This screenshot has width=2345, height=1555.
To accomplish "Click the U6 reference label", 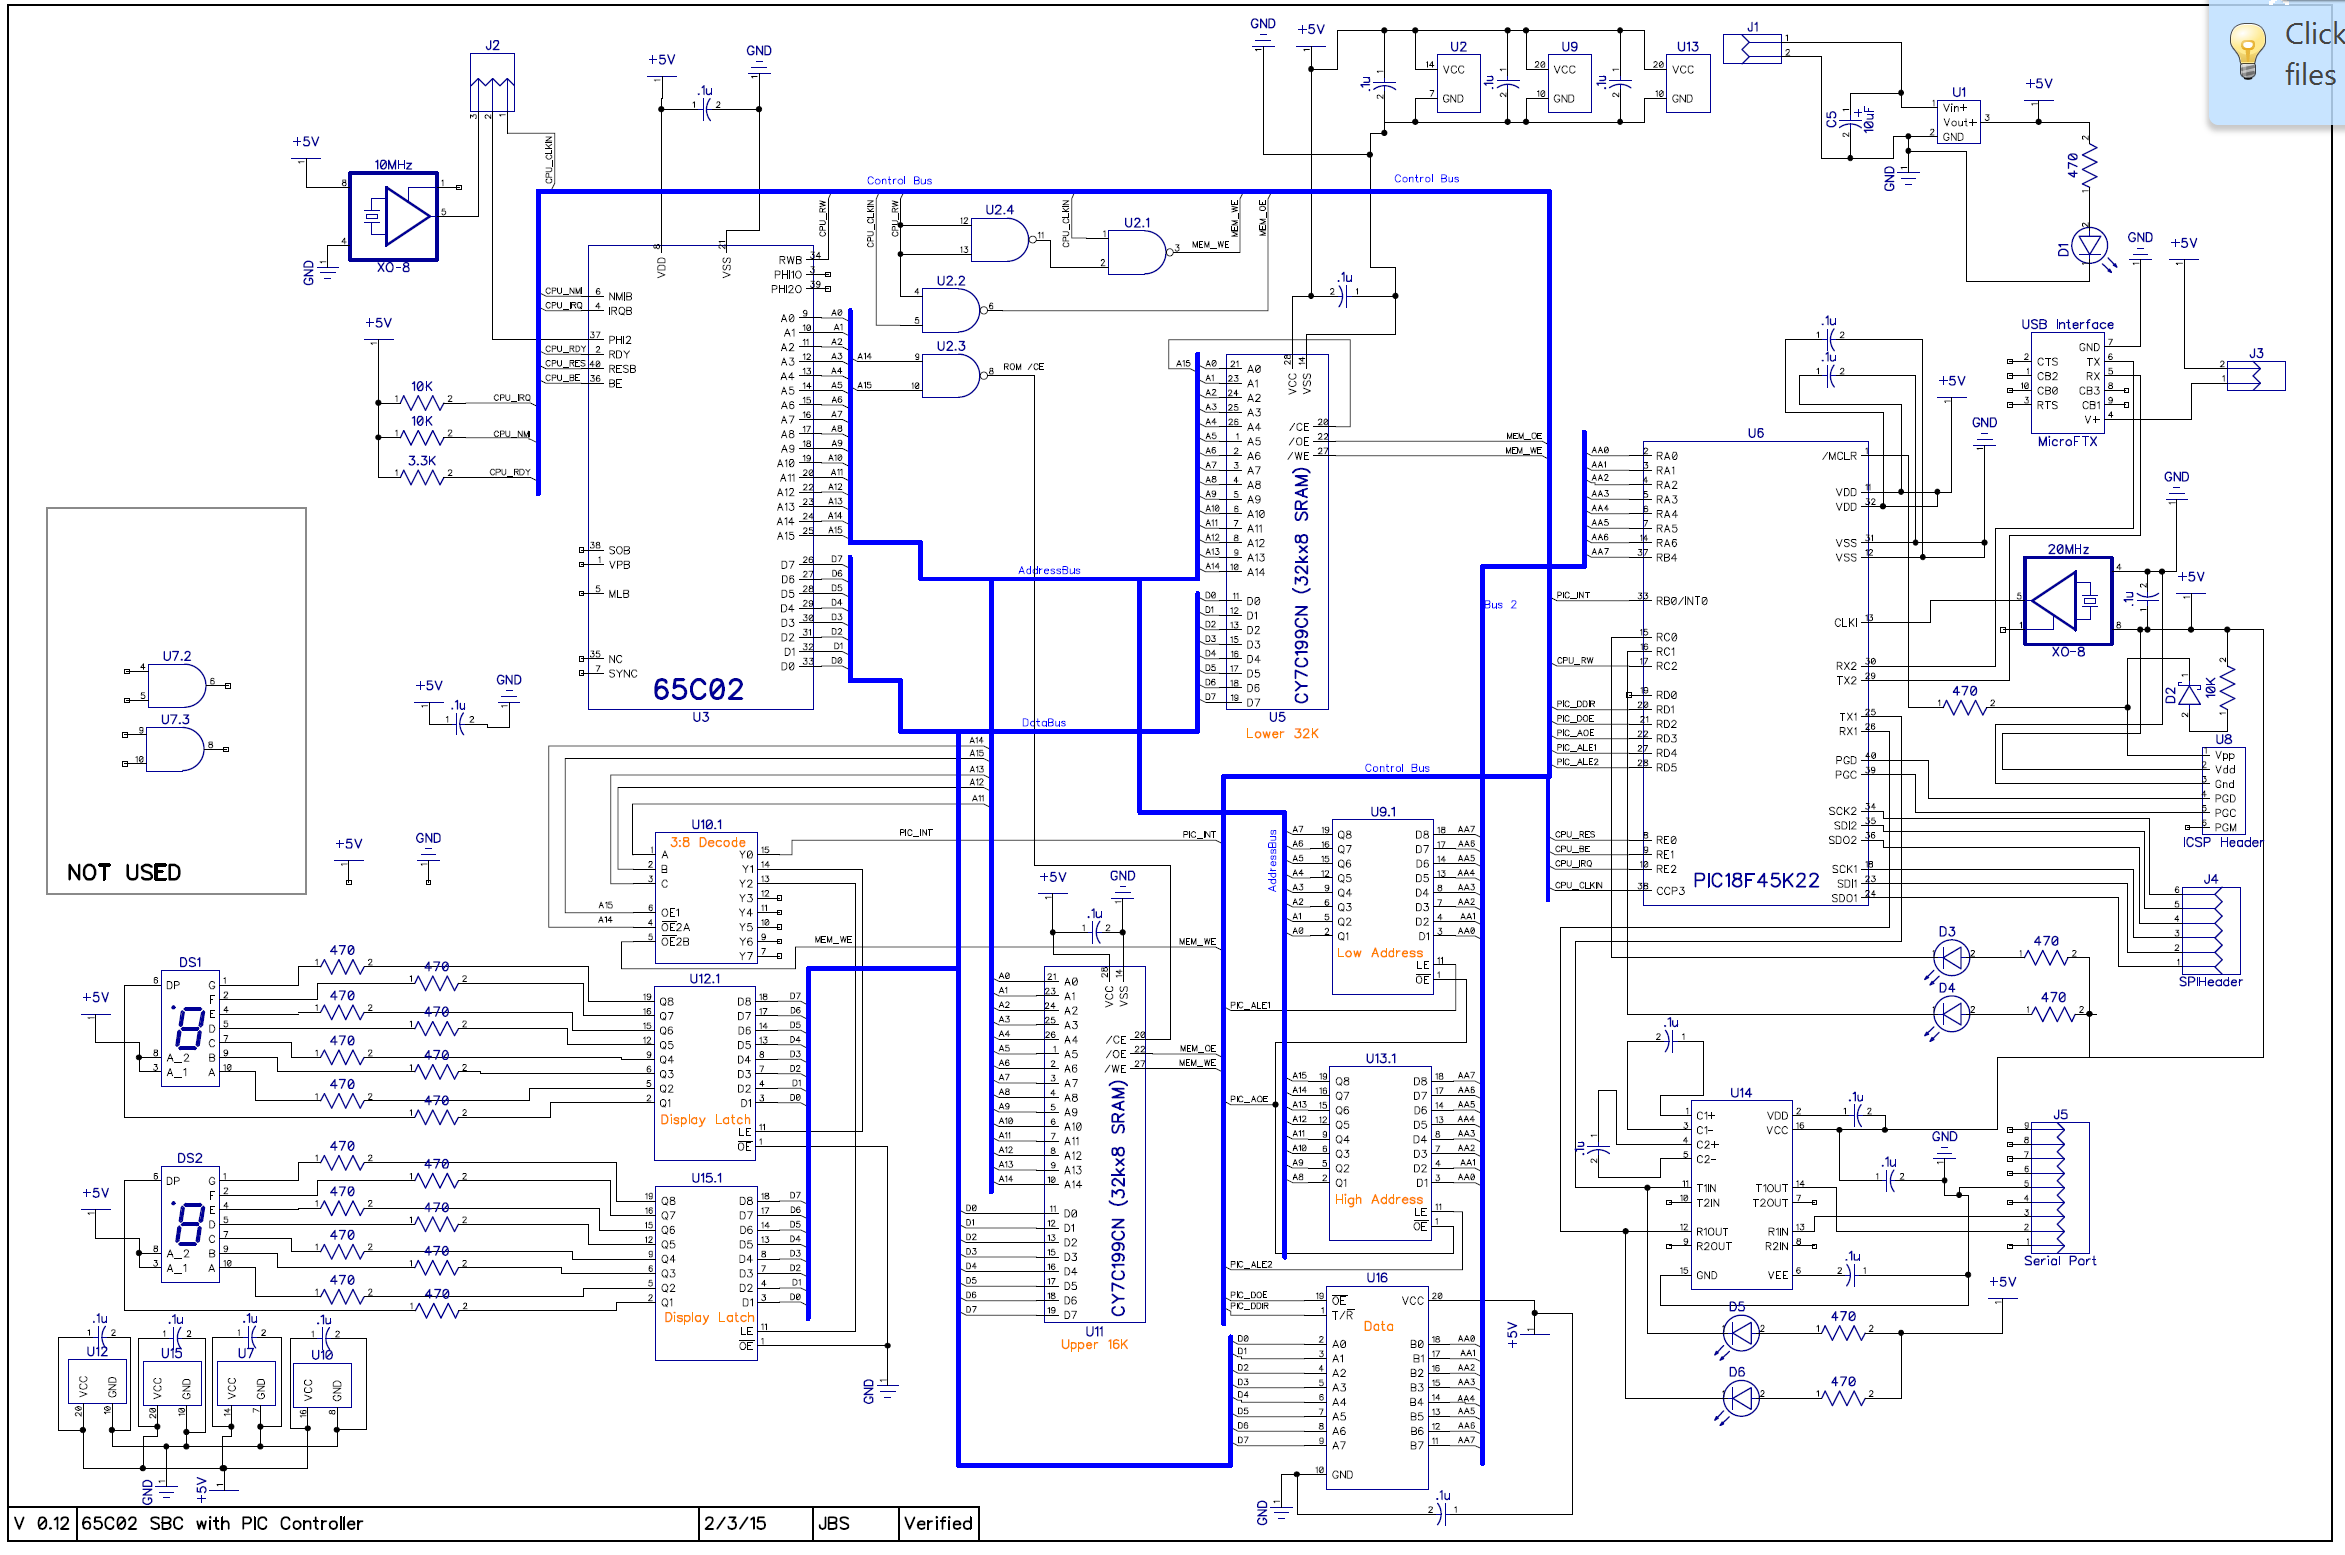I will [x=1755, y=434].
